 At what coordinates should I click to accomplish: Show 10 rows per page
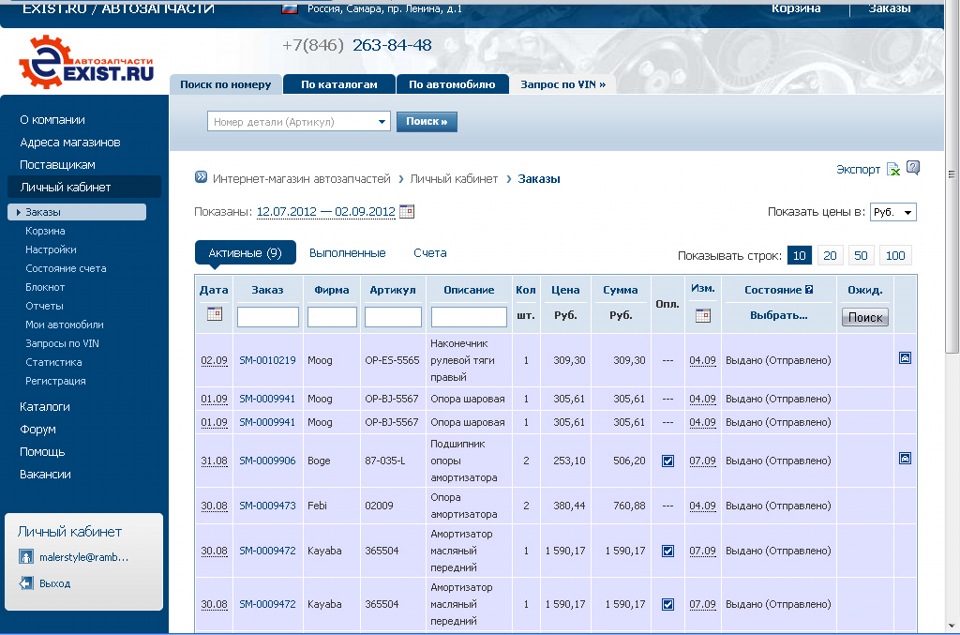coord(800,255)
